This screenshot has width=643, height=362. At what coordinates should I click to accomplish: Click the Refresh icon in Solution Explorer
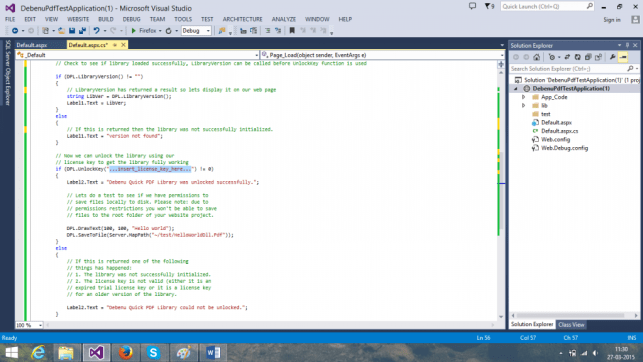click(577, 57)
